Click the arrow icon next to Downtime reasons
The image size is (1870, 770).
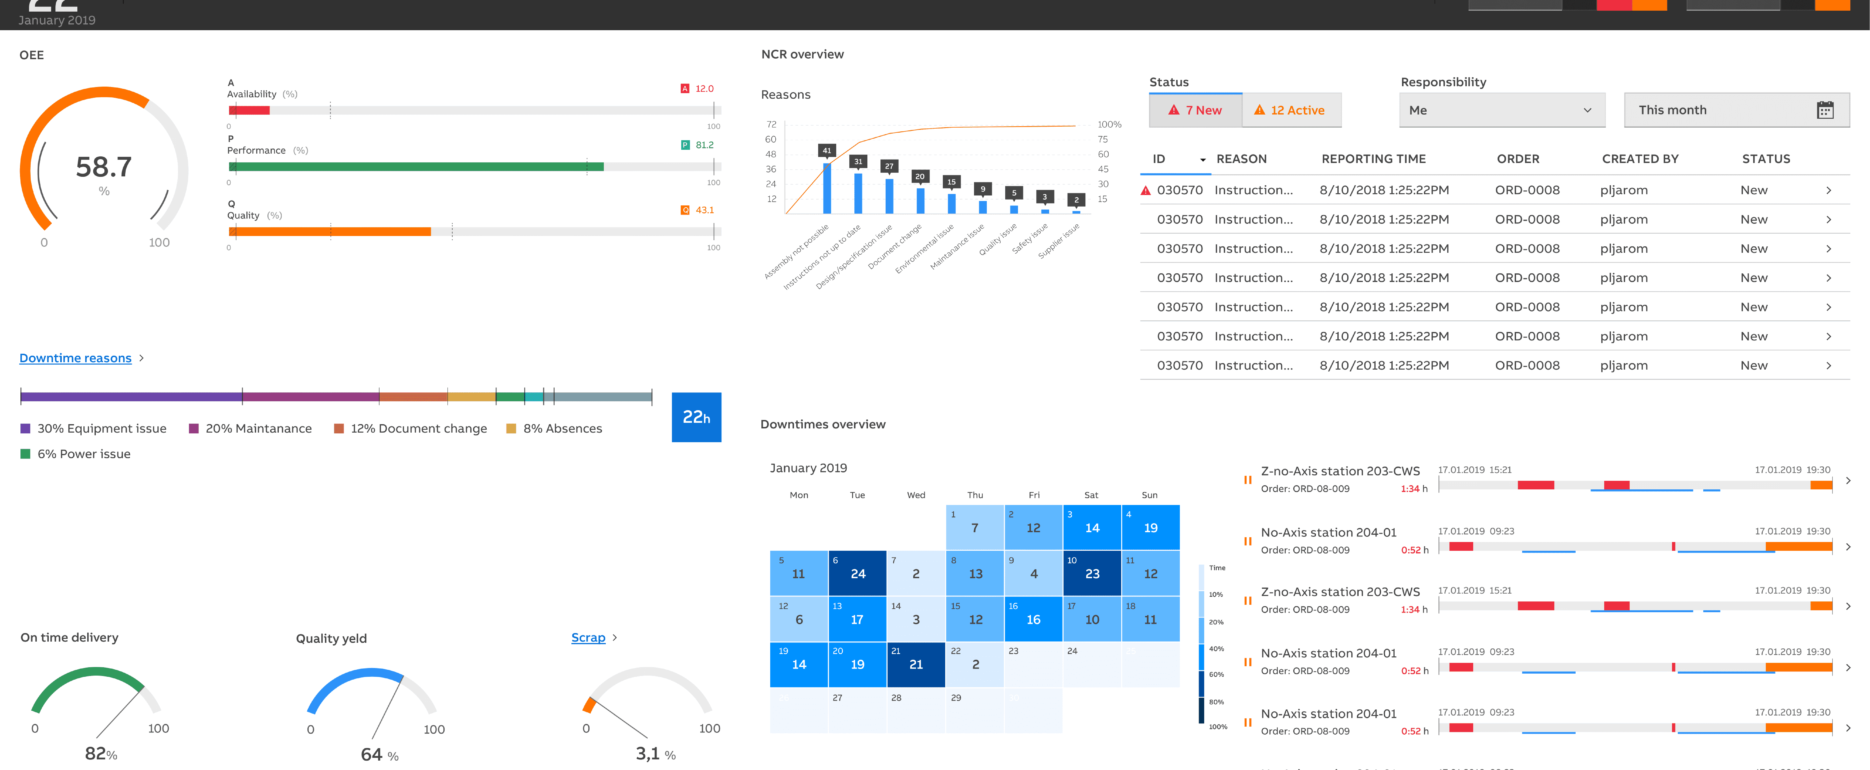pos(142,358)
